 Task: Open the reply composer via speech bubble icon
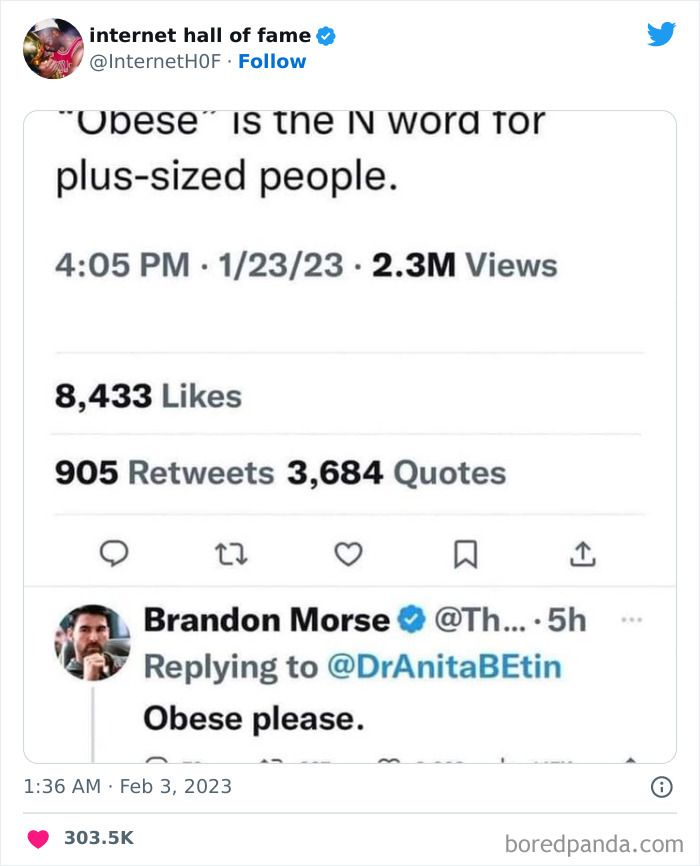pyautogui.click(x=115, y=554)
